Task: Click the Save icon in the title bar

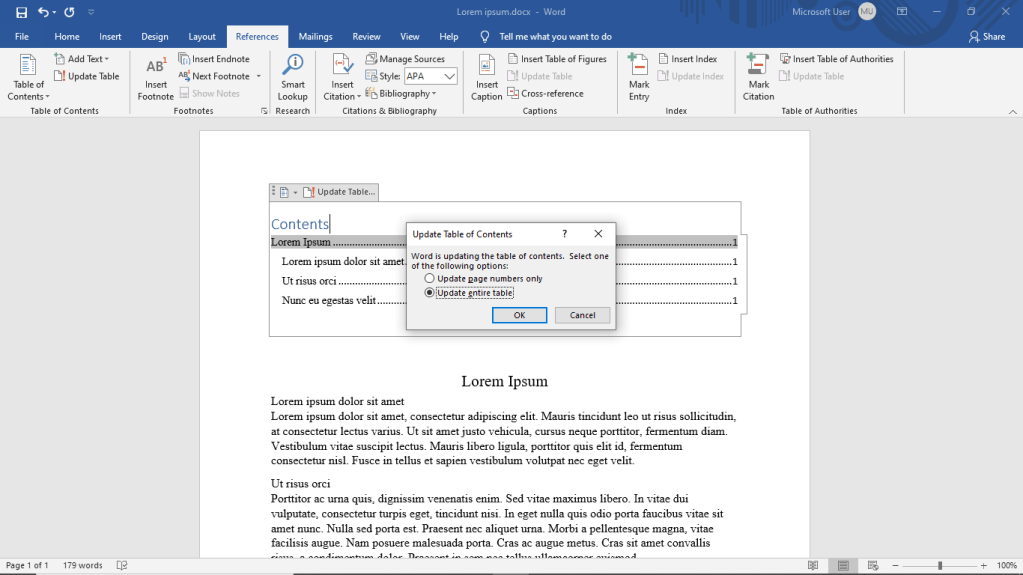Action: coord(22,12)
